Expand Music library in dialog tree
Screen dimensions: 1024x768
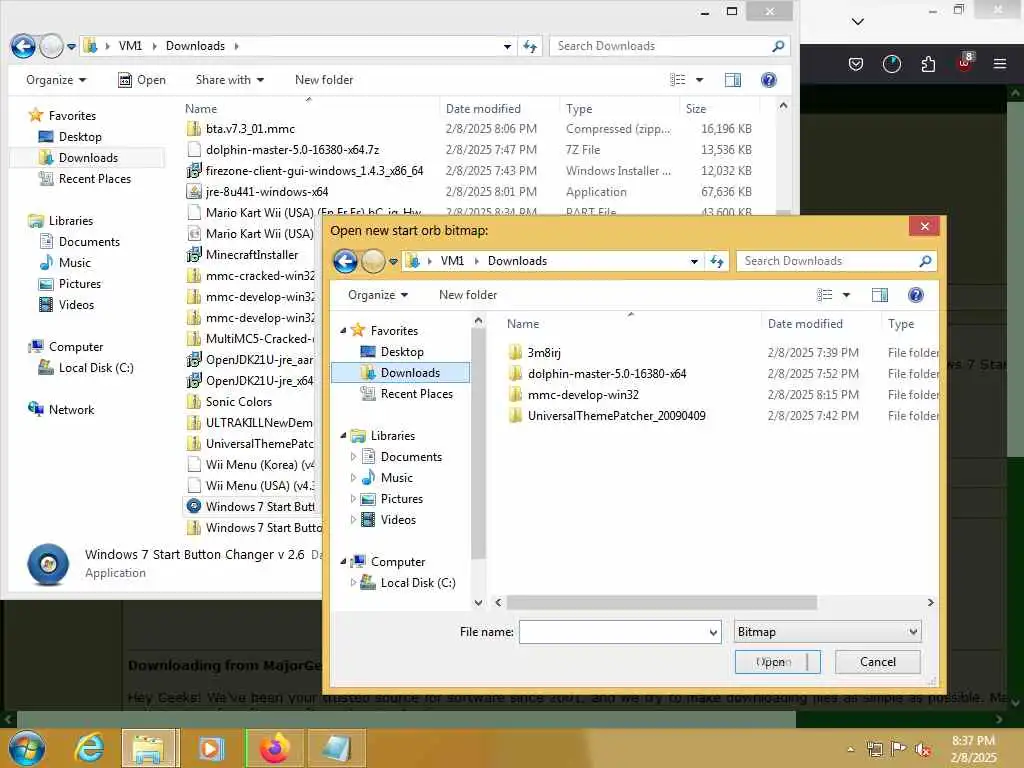click(x=354, y=477)
